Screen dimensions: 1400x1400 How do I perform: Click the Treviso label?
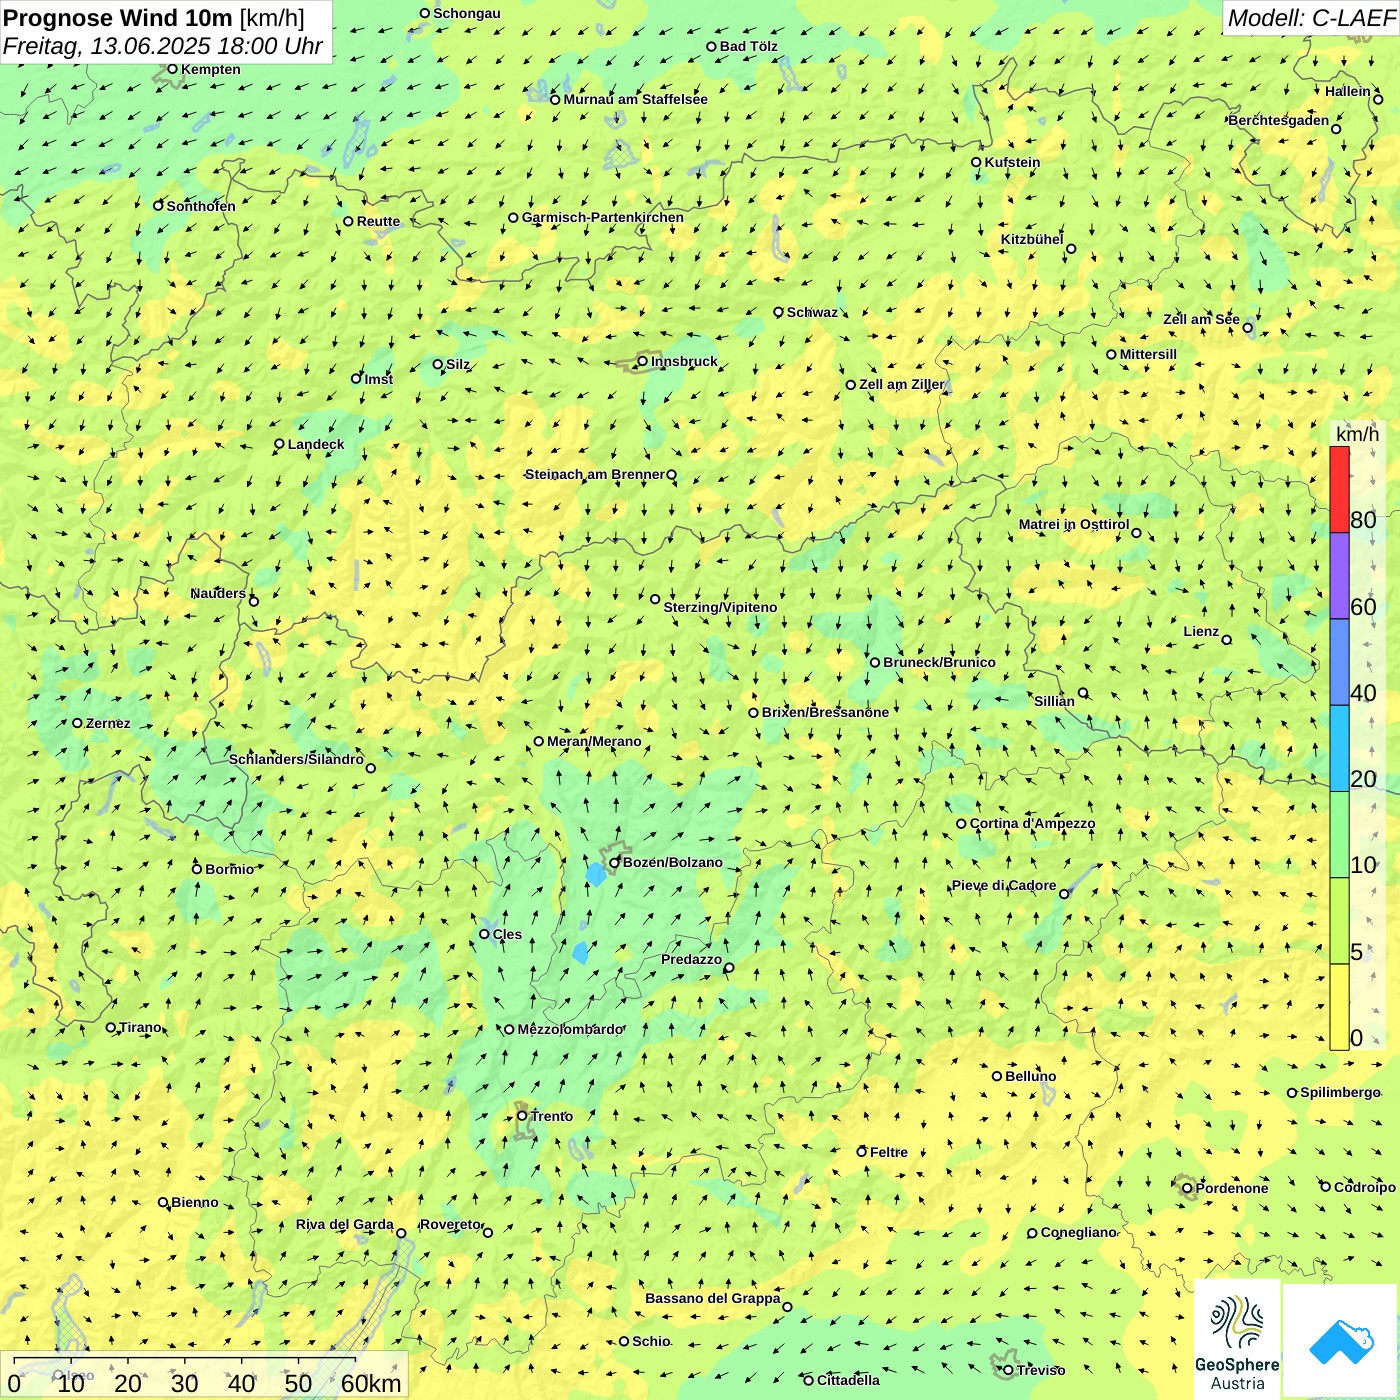[1041, 1370]
